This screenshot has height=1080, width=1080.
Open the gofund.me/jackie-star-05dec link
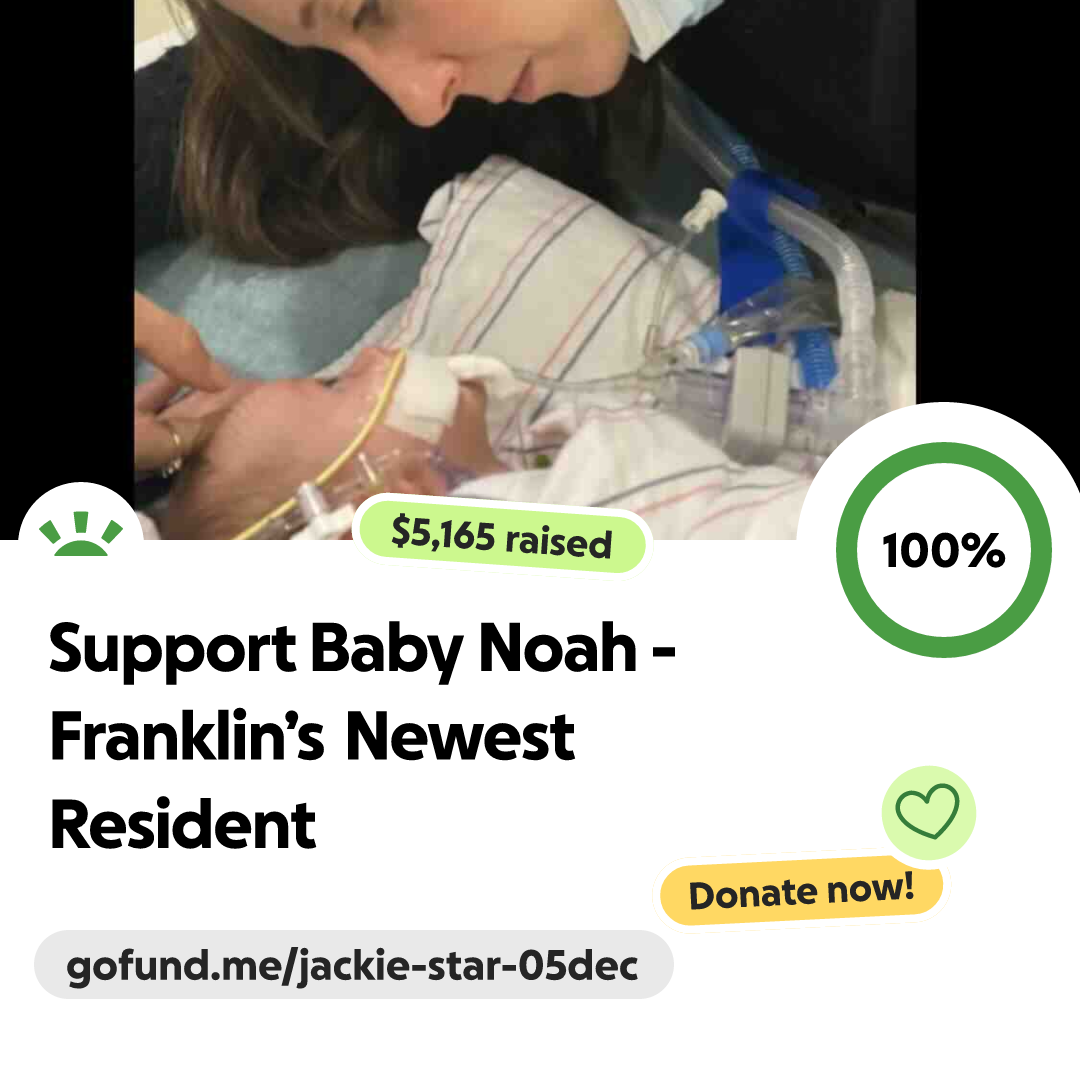click(353, 965)
